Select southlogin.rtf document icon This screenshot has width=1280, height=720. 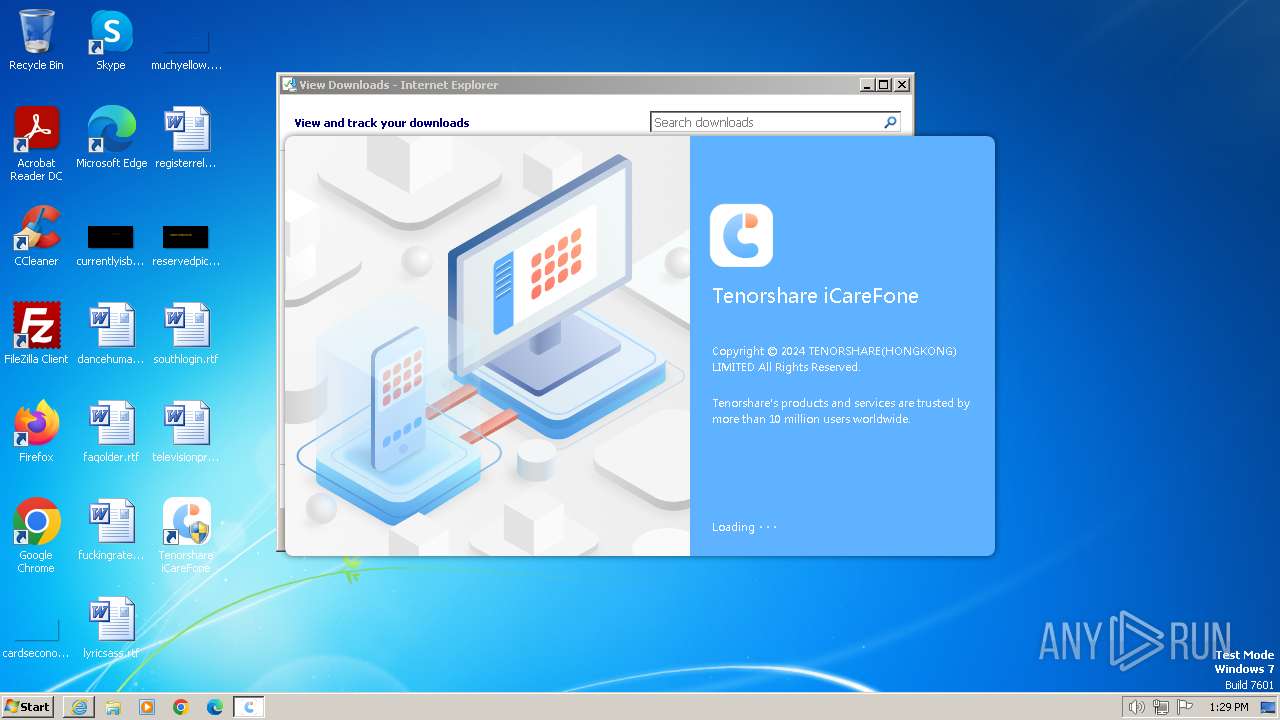186,334
